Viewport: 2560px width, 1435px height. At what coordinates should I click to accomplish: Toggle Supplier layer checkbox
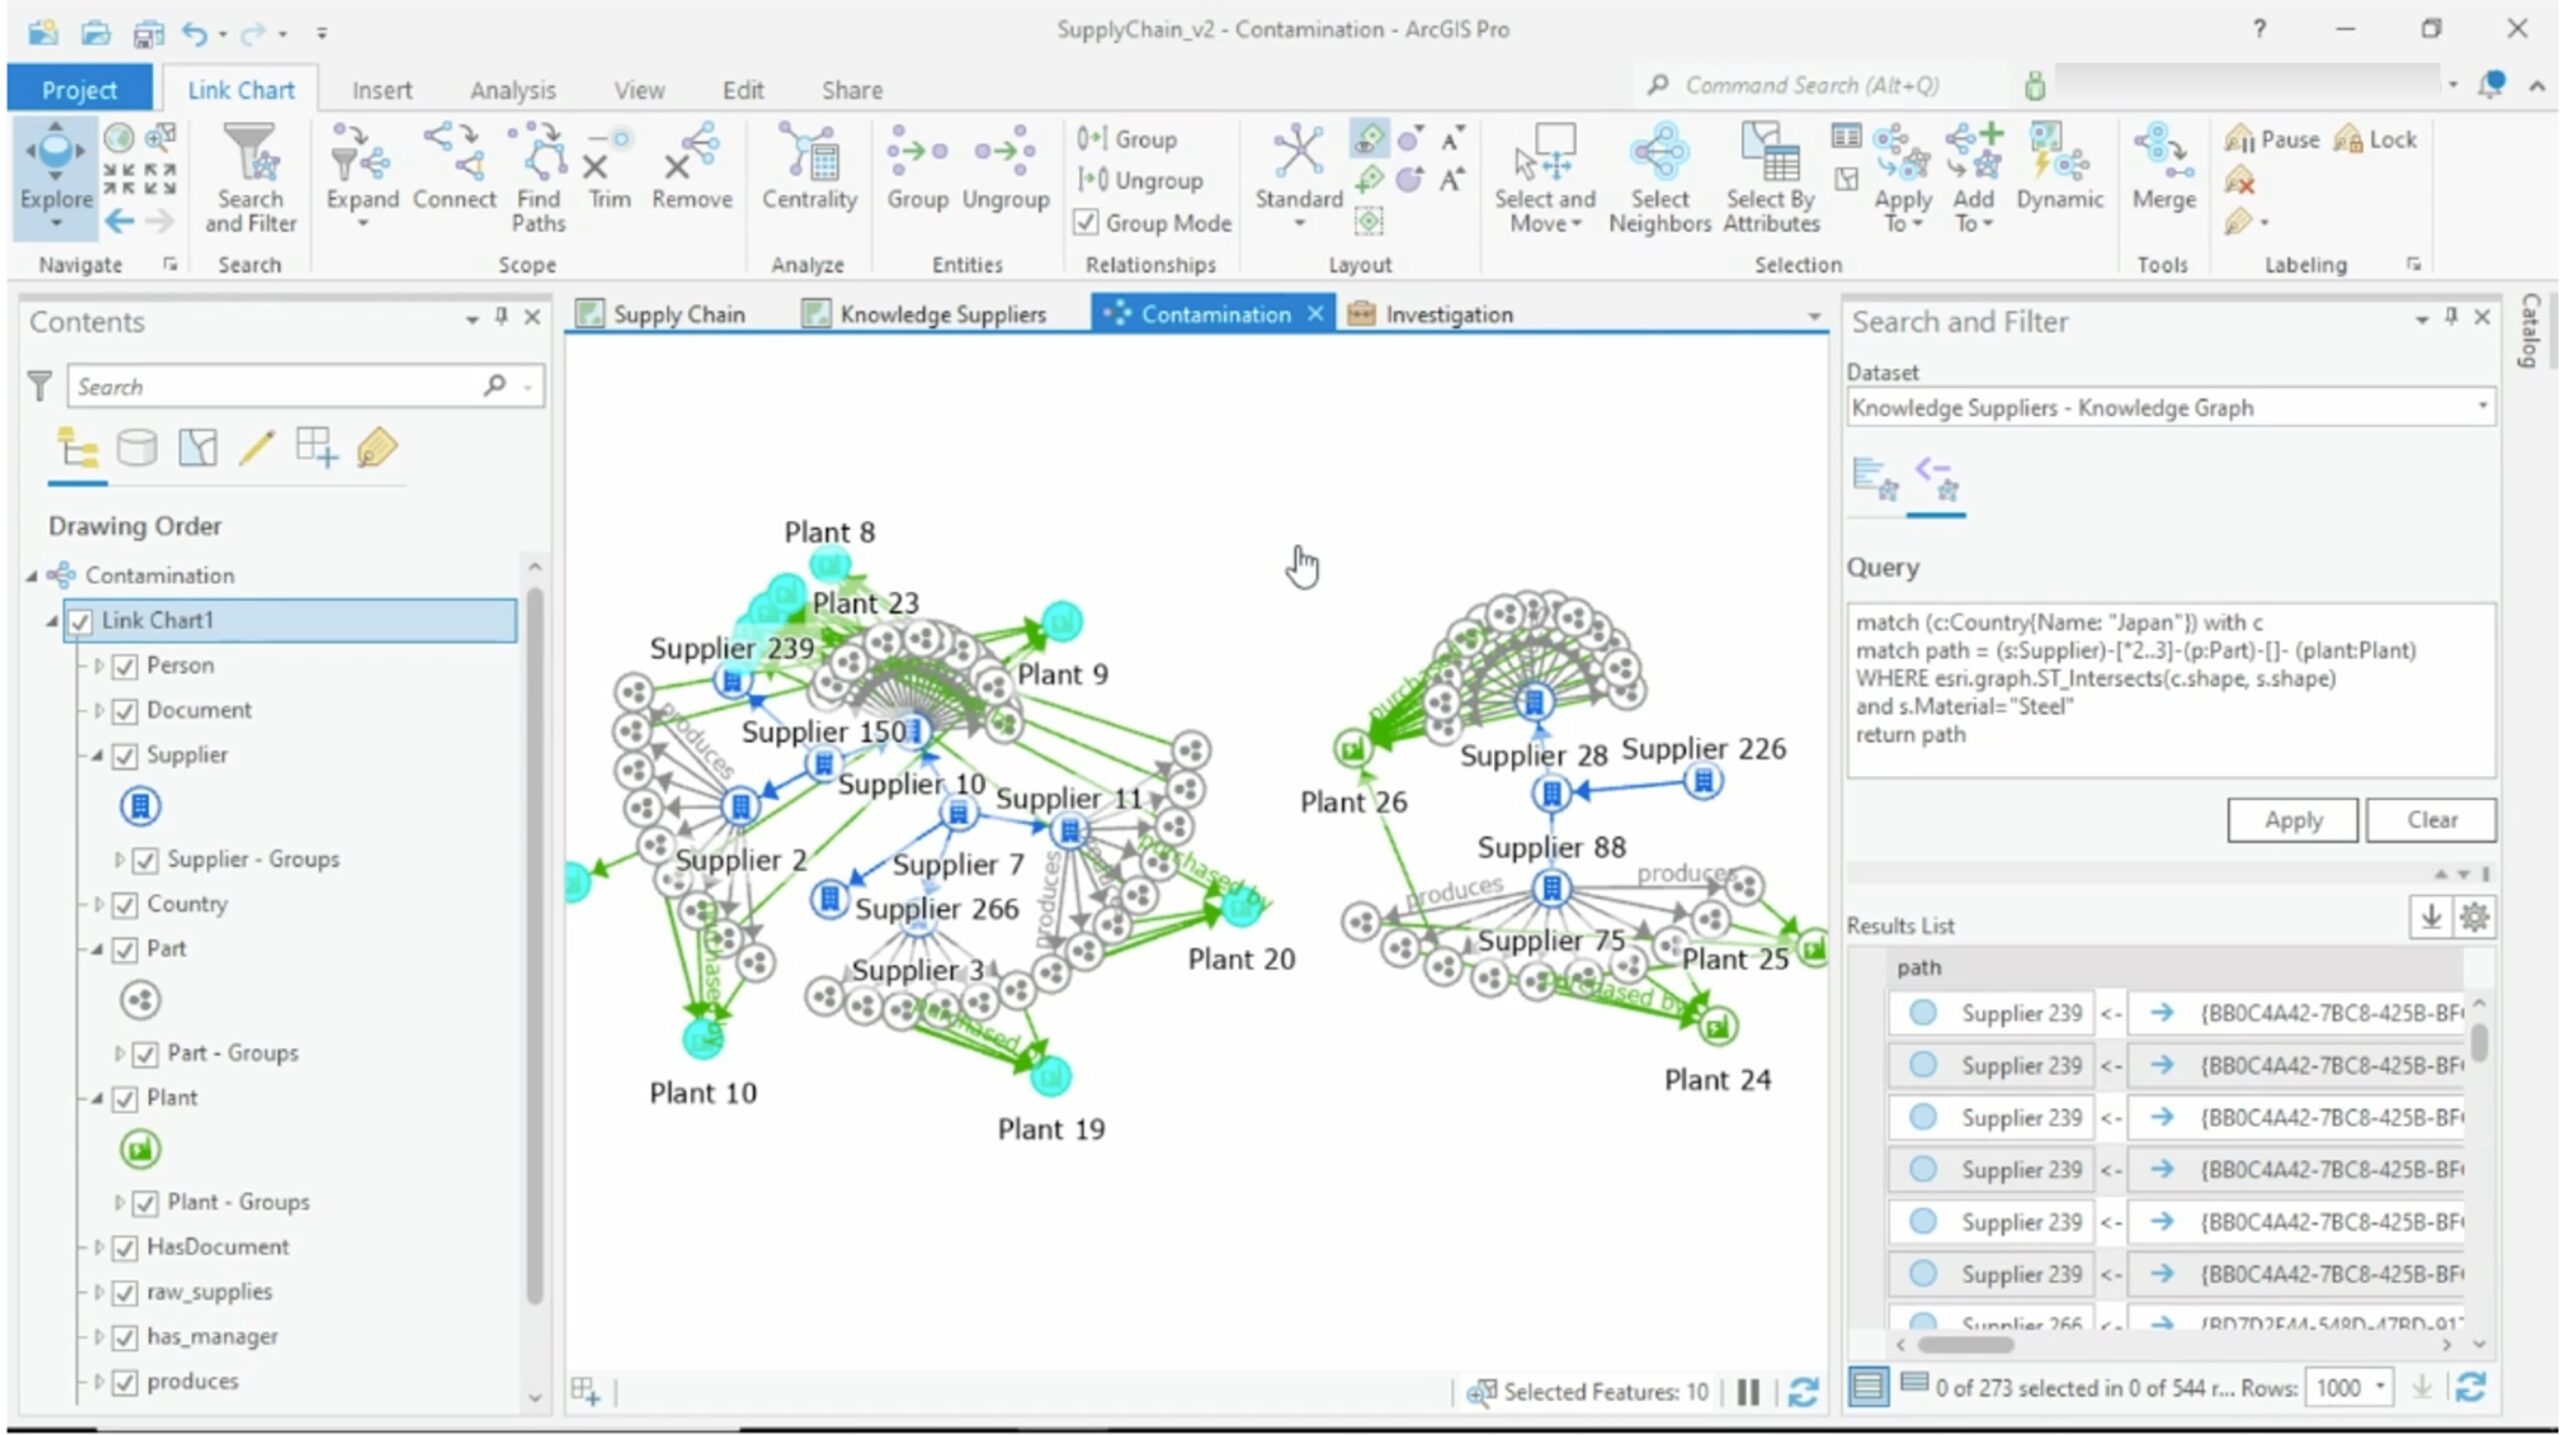[124, 756]
